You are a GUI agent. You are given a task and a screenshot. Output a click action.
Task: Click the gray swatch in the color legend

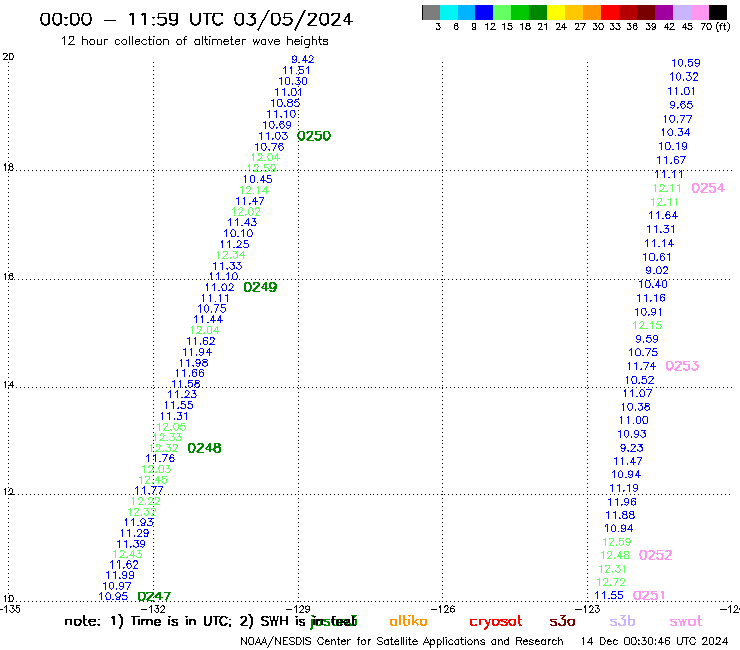tap(431, 12)
